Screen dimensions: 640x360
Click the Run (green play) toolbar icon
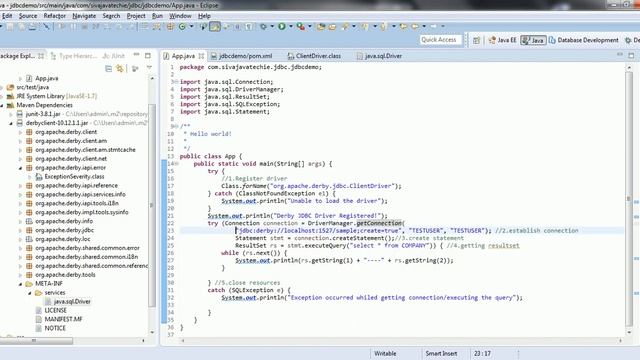click(282, 27)
